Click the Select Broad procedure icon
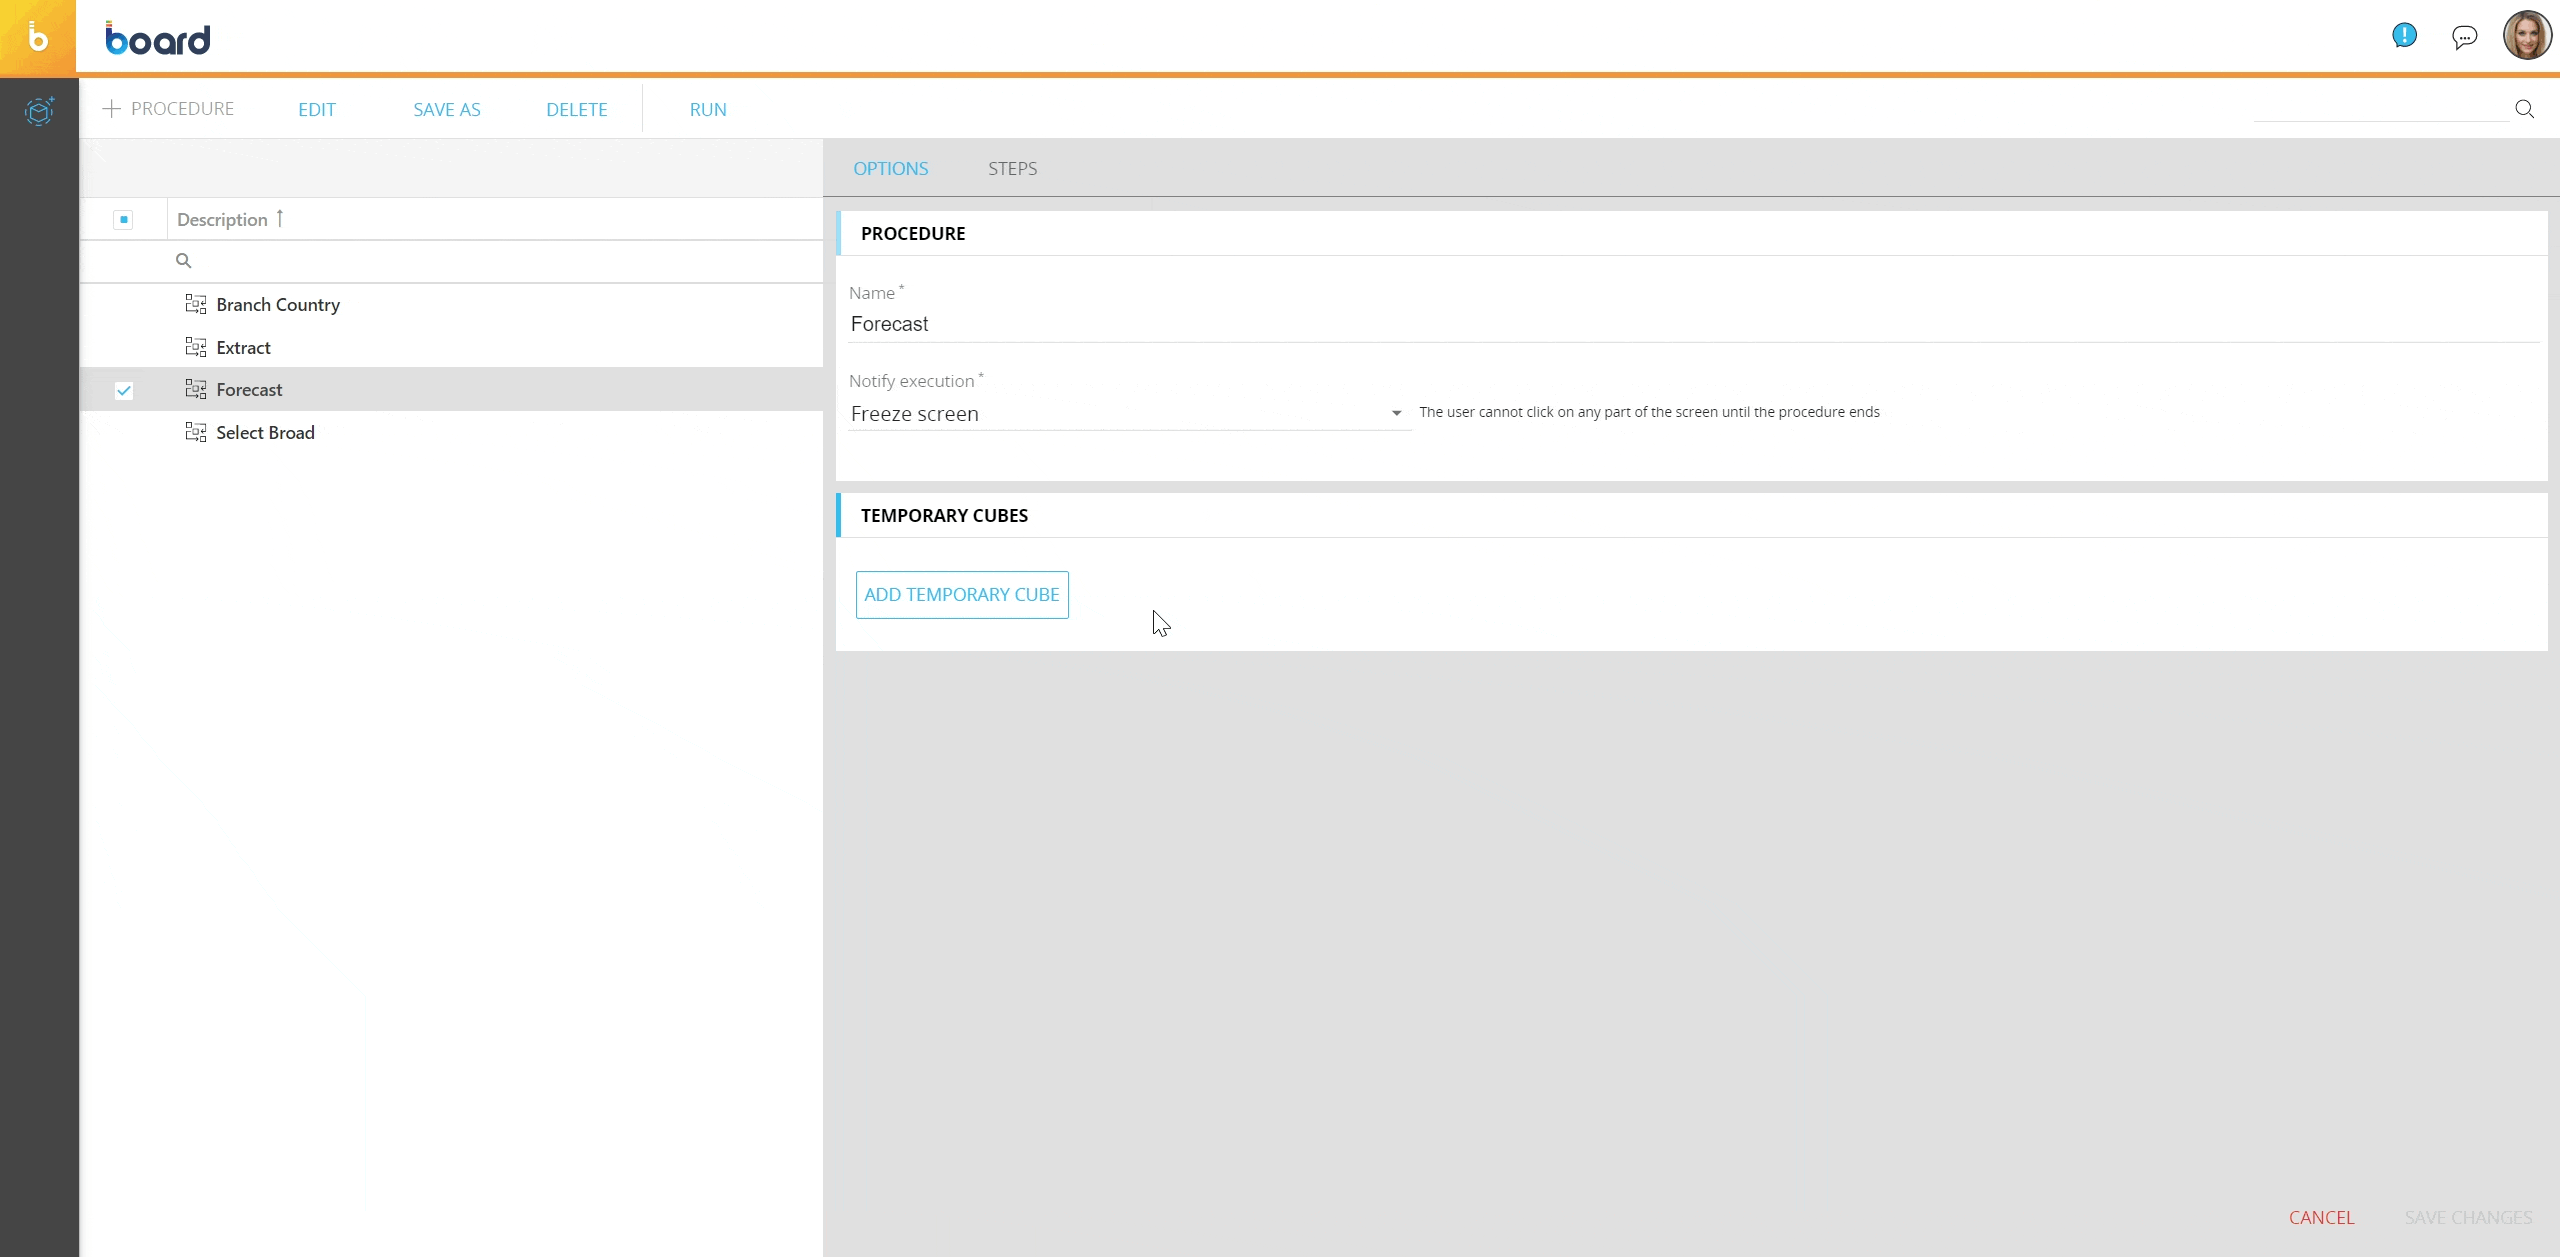The image size is (2560, 1257). (196, 432)
